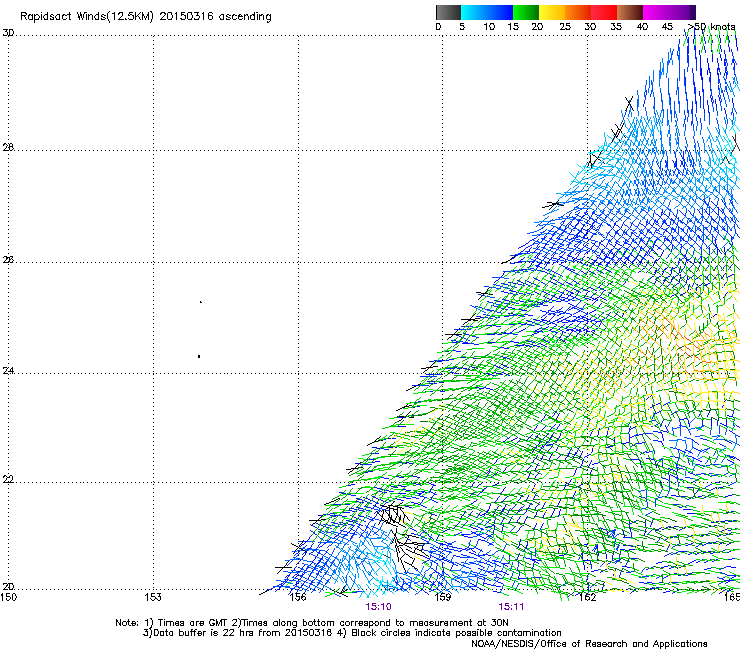Click the "Times are GMT" note text

(x=193, y=623)
